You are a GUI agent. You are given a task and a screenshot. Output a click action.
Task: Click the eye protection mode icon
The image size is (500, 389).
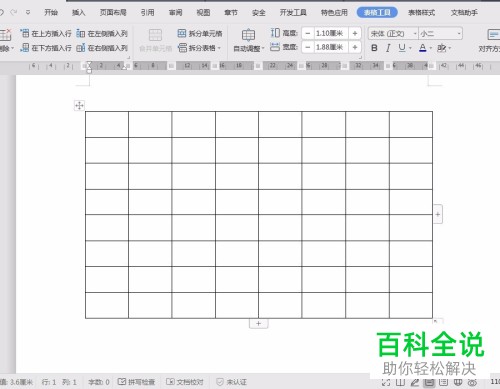472,382
